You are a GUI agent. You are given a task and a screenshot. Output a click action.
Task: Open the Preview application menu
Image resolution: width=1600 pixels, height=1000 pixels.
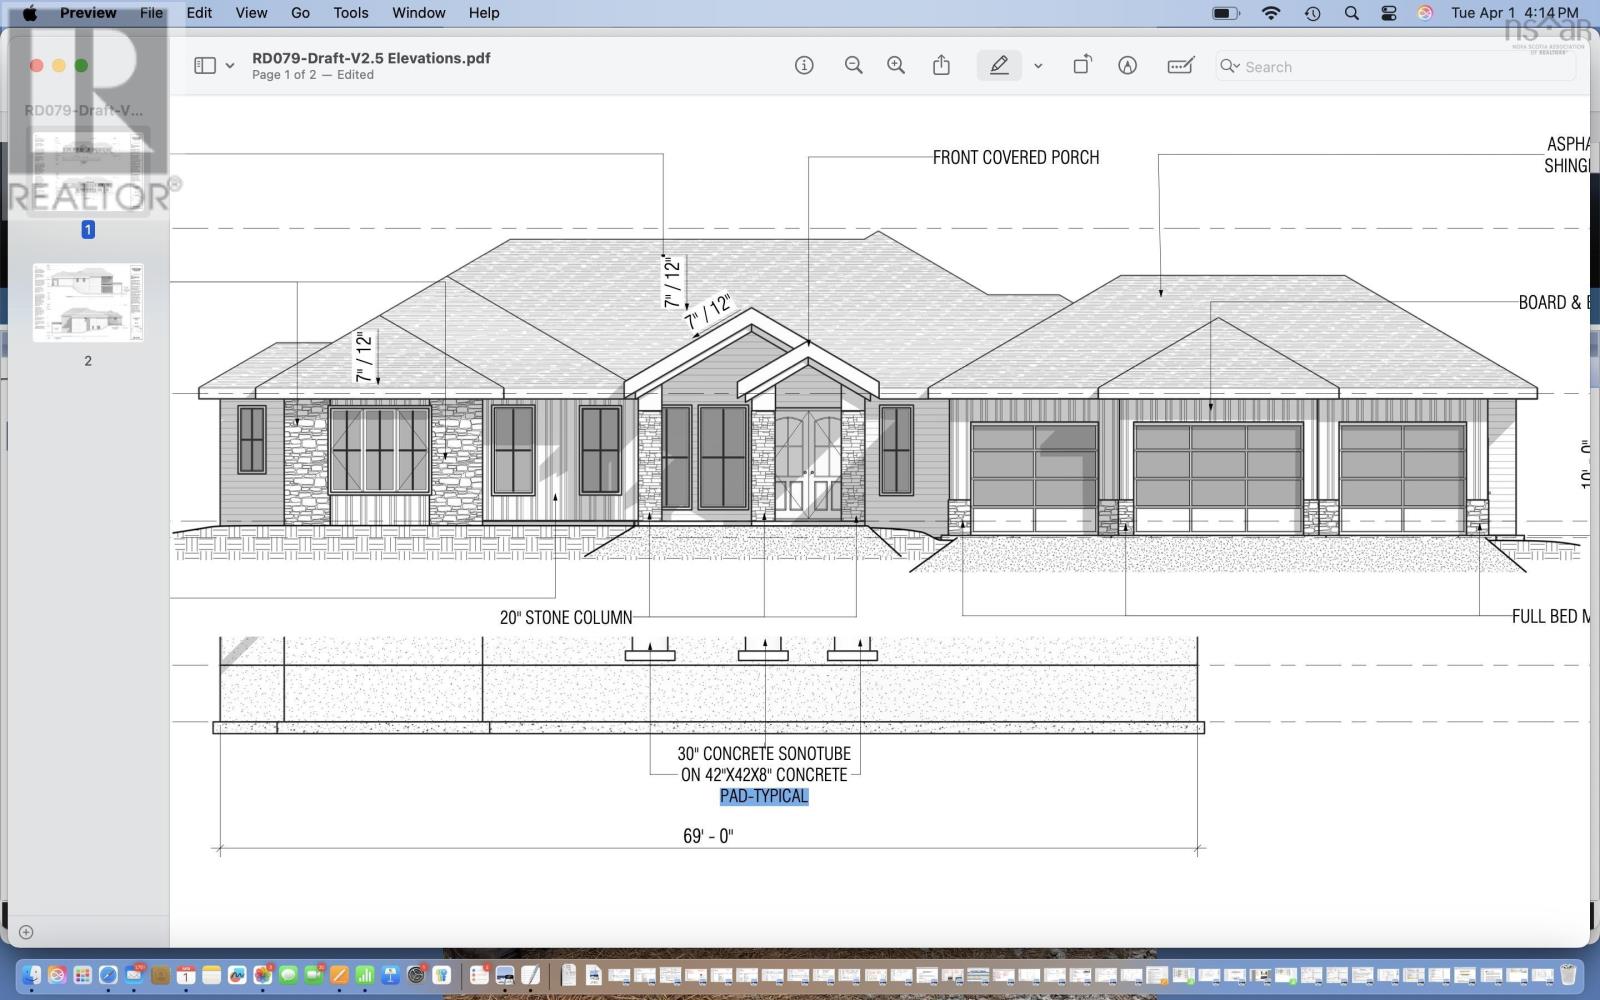point(88,13)
